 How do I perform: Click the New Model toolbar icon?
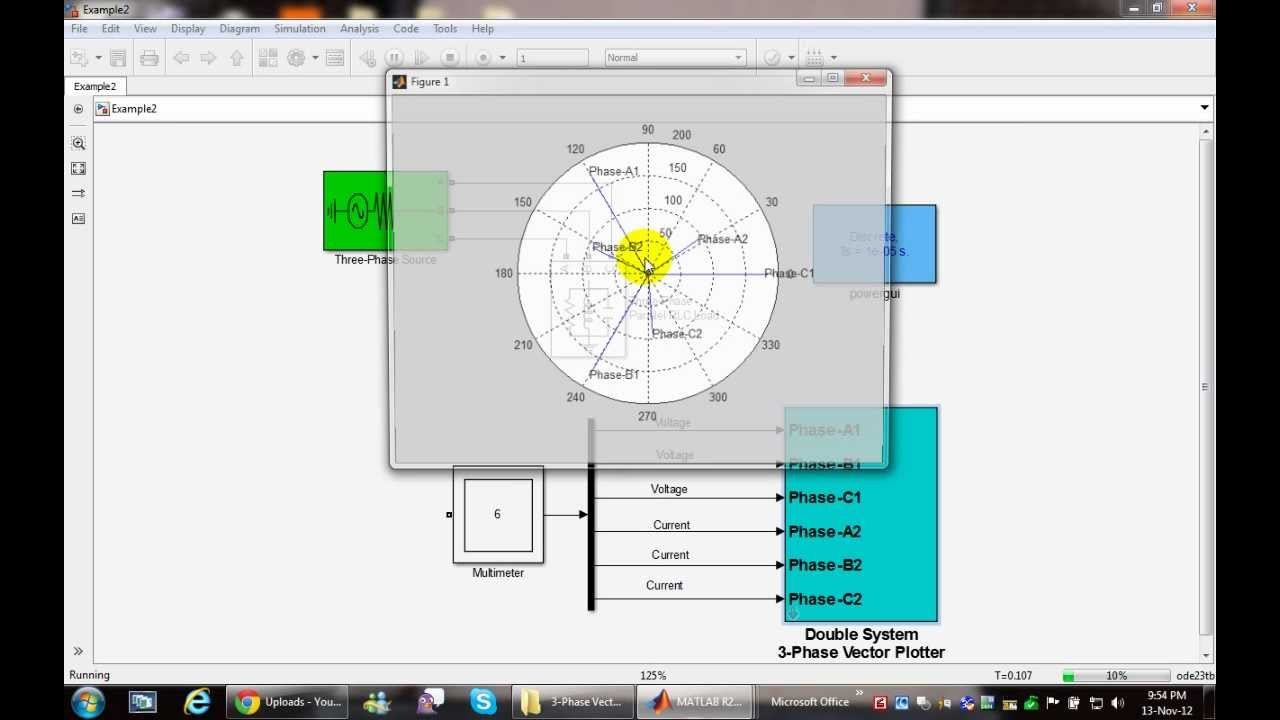(79, 58)
